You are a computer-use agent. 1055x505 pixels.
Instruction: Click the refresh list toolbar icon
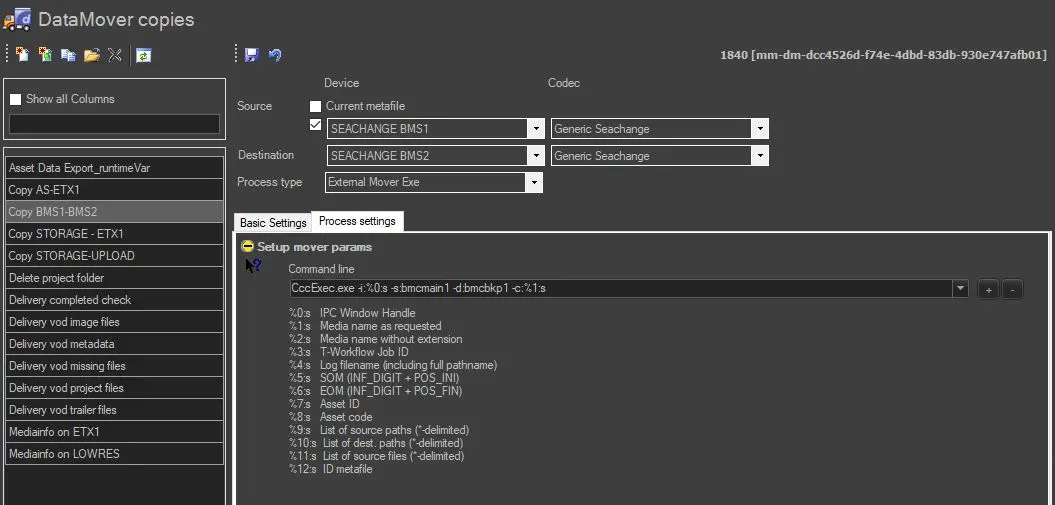(144, 56)
